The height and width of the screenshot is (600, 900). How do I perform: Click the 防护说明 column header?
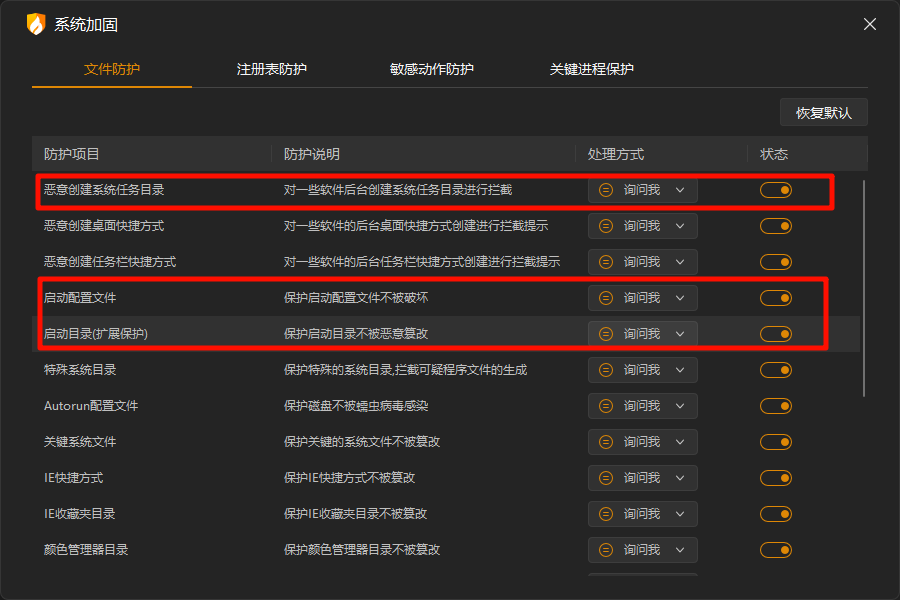point(312,154)
